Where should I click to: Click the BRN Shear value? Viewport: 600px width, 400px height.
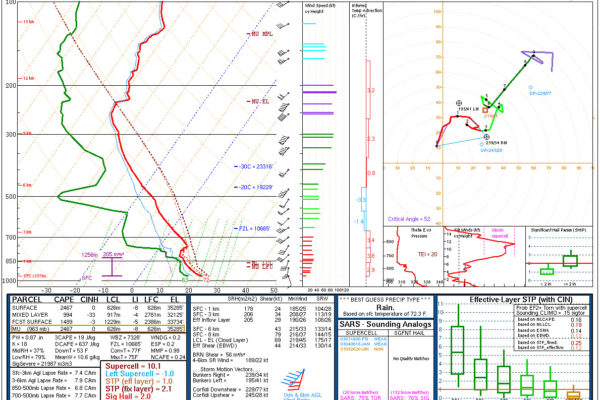[218, 355]
